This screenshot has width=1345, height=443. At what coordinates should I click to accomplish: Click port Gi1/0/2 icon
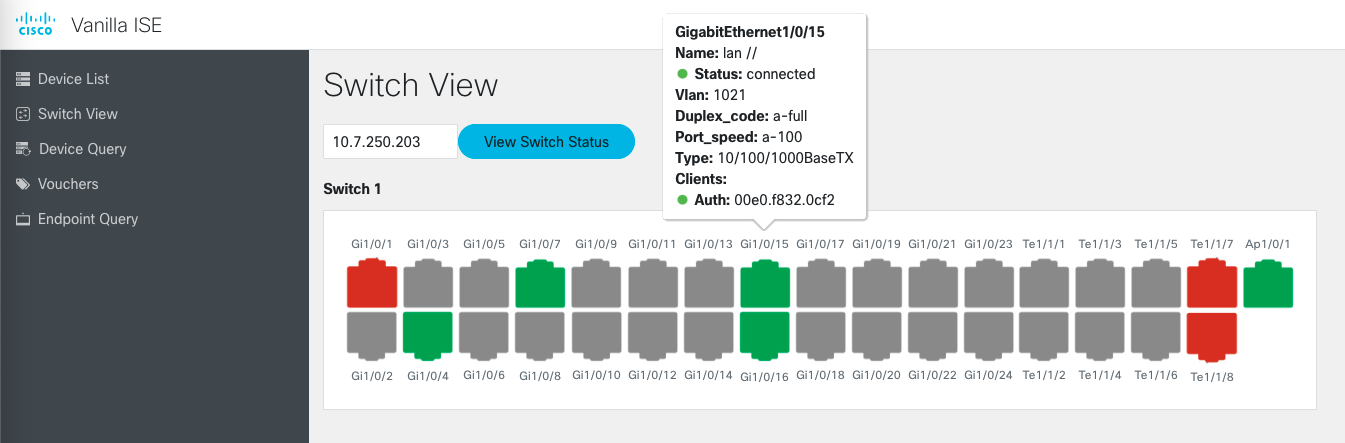pyautogui.click(x=372, y=336)
